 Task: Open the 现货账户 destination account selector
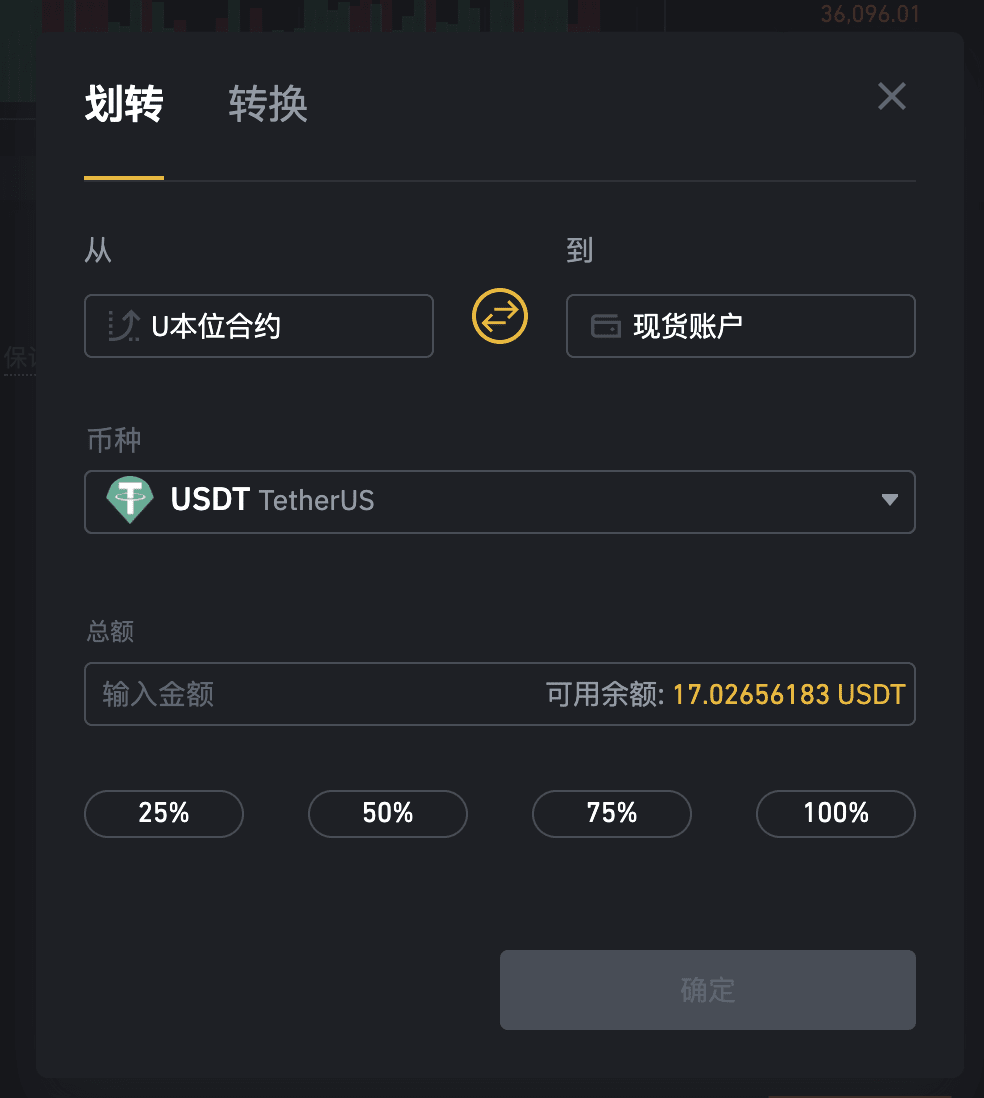(x=740, y=326)
